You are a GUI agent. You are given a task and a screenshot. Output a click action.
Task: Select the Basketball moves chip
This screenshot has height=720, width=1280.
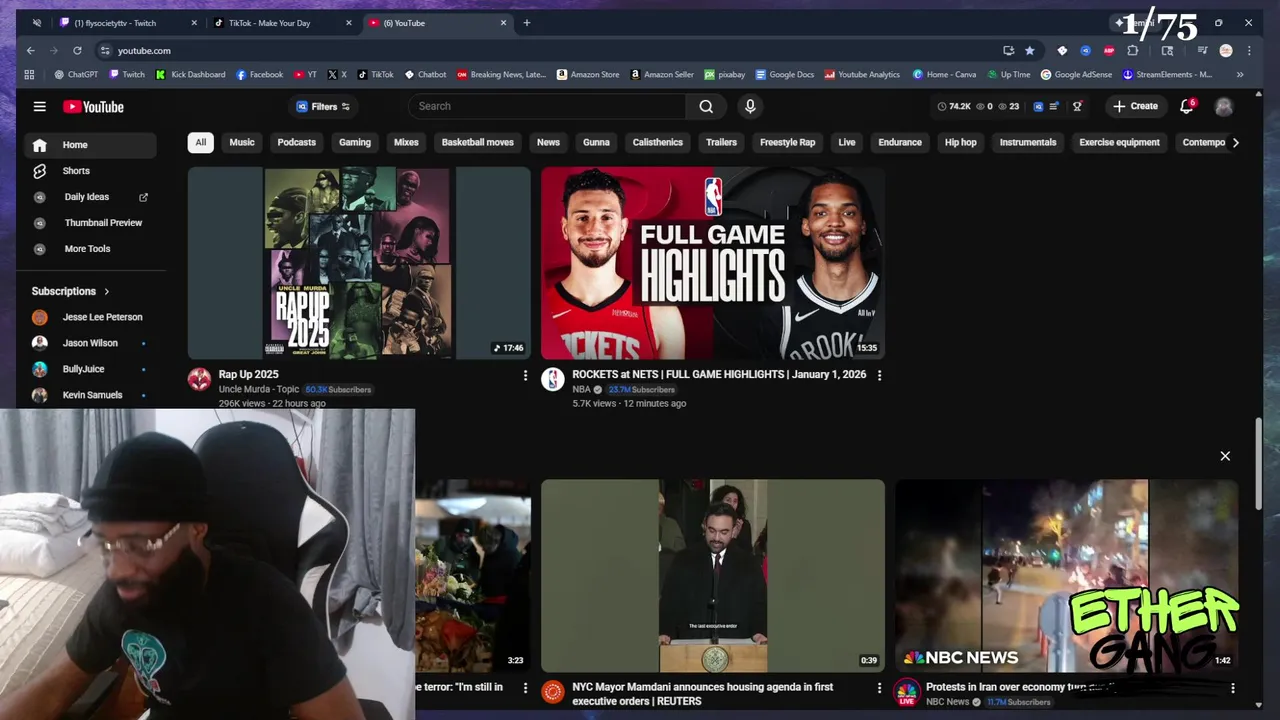(477, 142)
